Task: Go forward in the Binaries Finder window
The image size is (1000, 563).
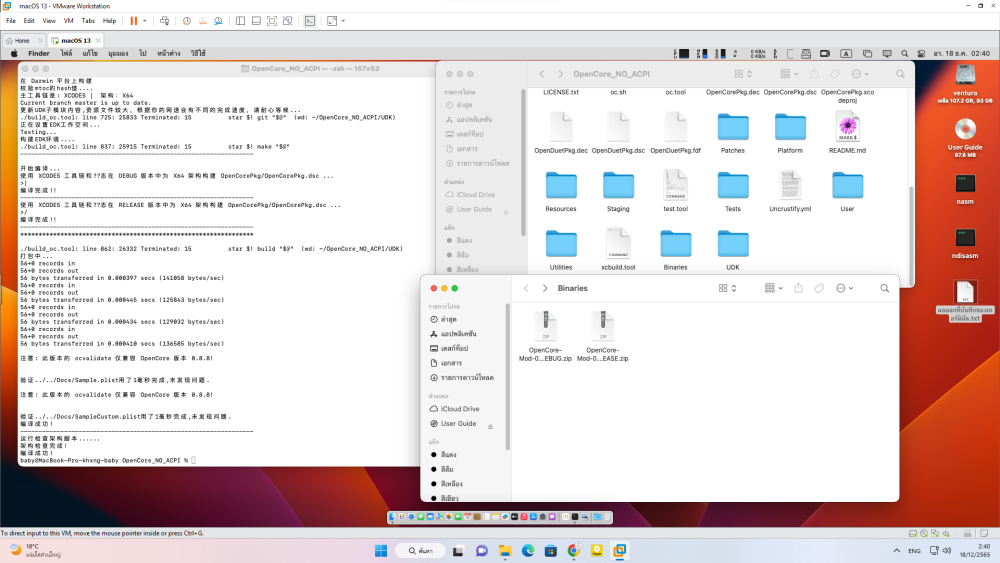Action: (x=545, y=288)
